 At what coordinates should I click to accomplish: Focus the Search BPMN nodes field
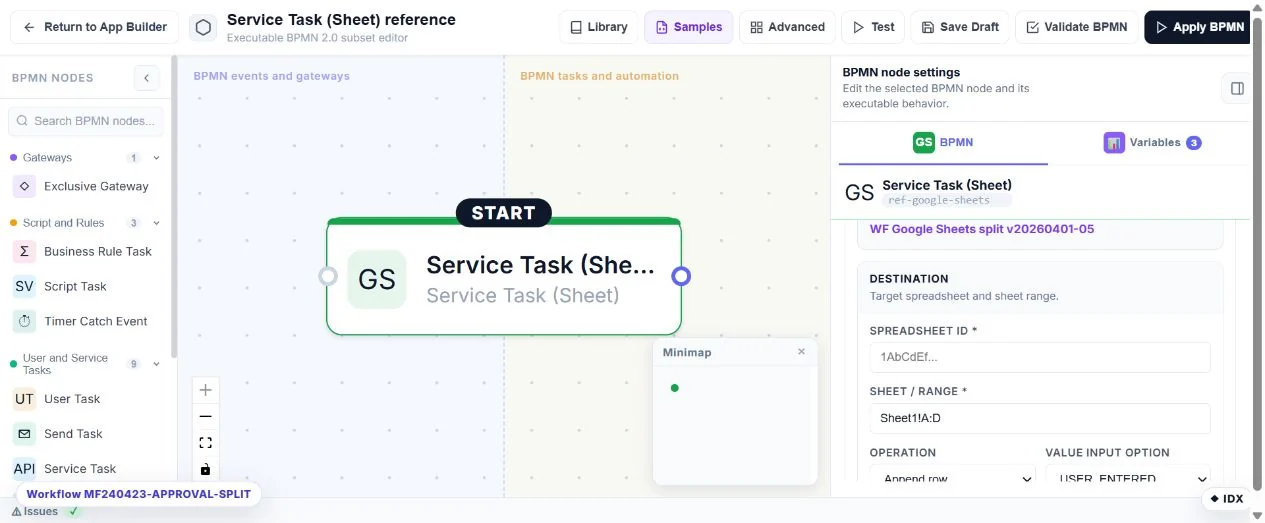click(x=86, y=121)
